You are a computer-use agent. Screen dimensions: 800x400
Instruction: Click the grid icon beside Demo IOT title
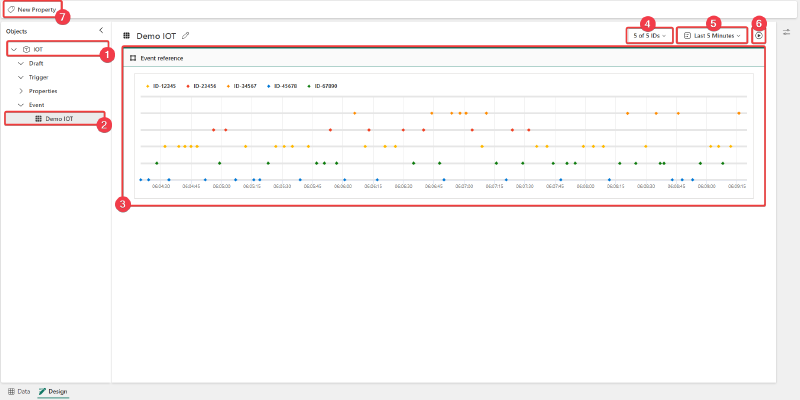coord(127,36)
